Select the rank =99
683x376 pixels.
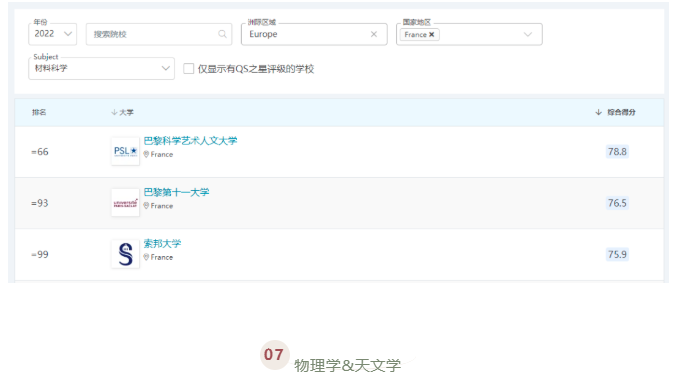click(x=40, y=255)
